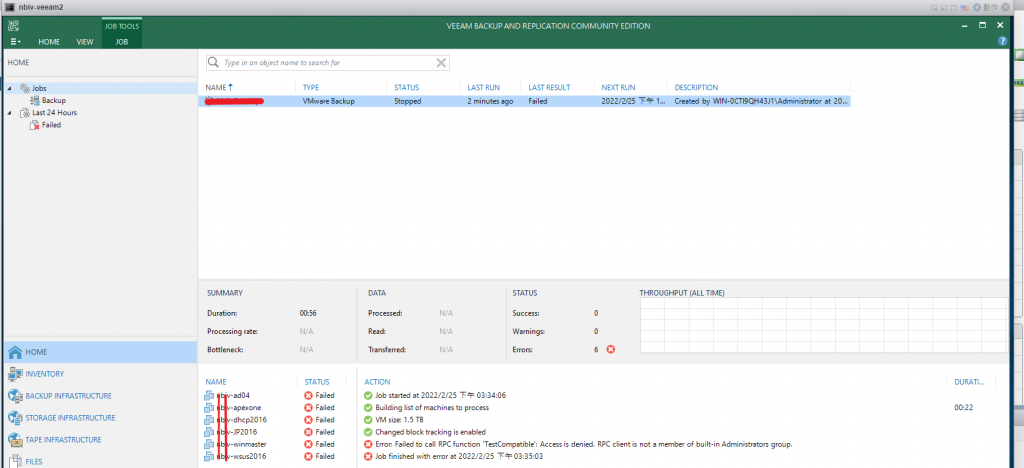Sort jobs by the TYPE column
The height and width of the screenshot is (468, 1024).
pyautogui.click(x=311, y=87)
